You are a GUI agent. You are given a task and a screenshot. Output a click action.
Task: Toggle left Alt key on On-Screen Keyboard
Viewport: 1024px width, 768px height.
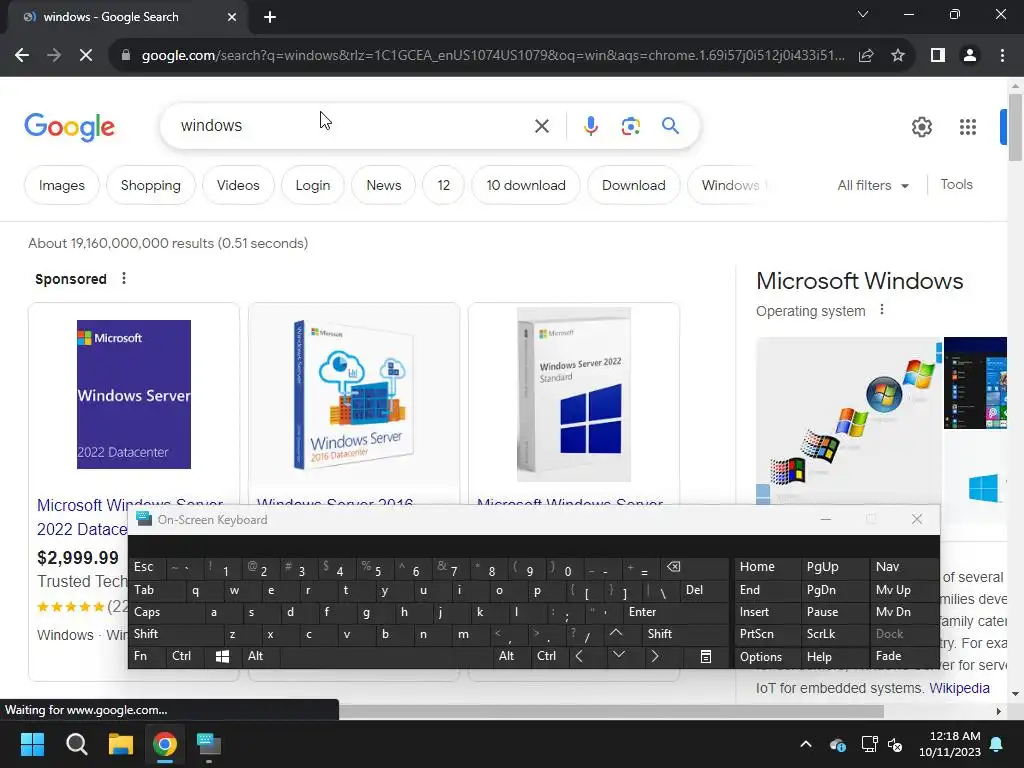[261, 656]
